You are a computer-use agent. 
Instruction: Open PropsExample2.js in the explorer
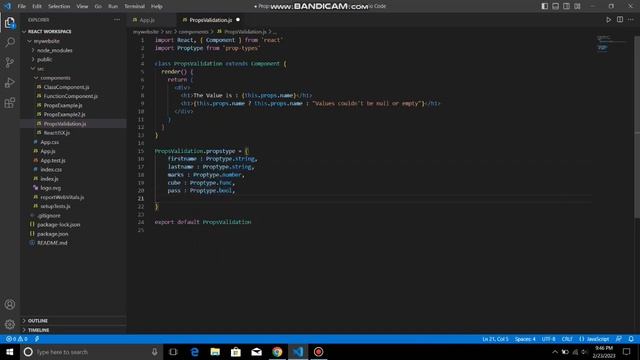point(64,115)
